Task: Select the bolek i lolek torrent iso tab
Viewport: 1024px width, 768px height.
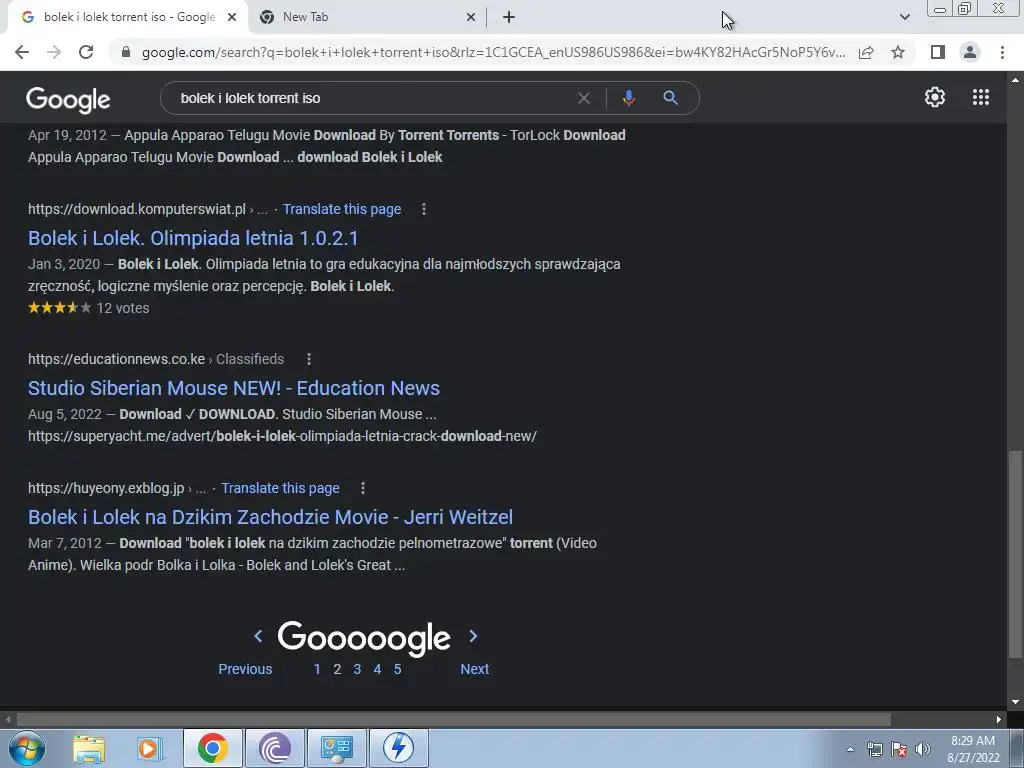Action: coord(128,18)
